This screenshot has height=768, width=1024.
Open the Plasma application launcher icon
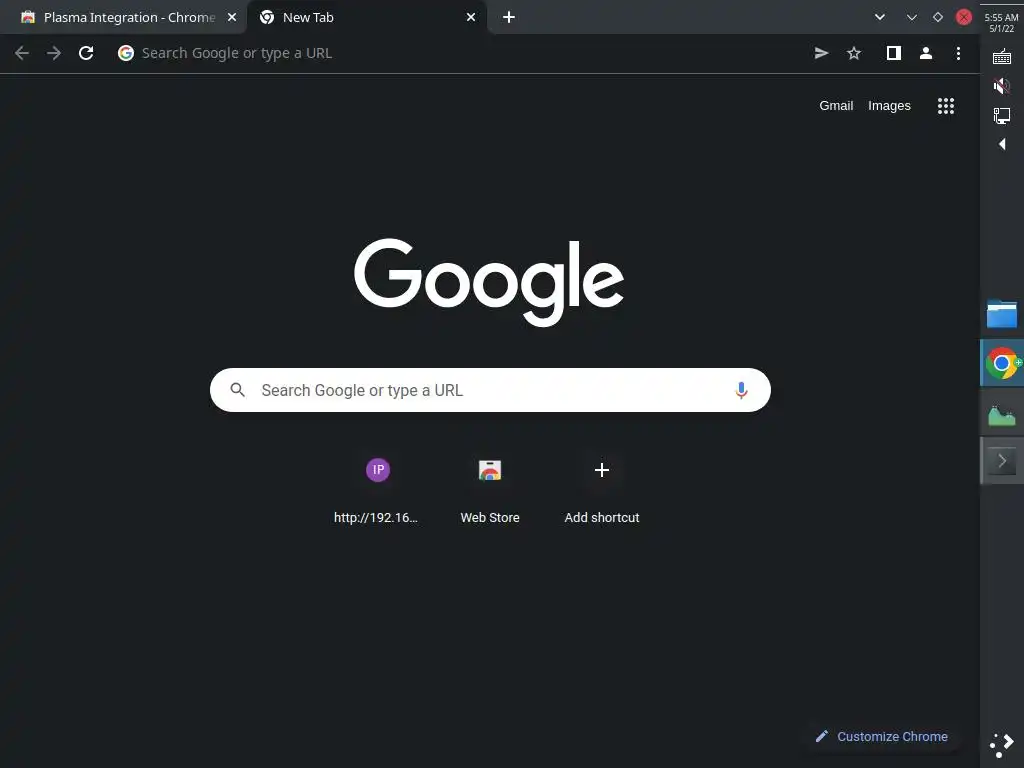1002,745
